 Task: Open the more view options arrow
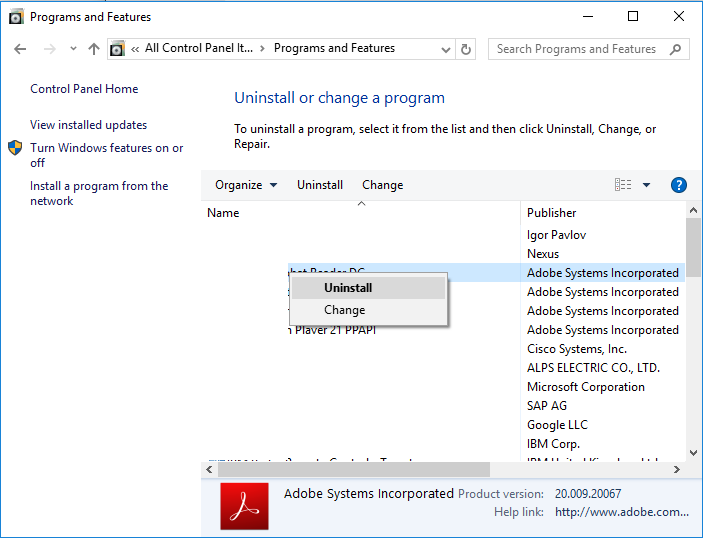tap(646, 185)
